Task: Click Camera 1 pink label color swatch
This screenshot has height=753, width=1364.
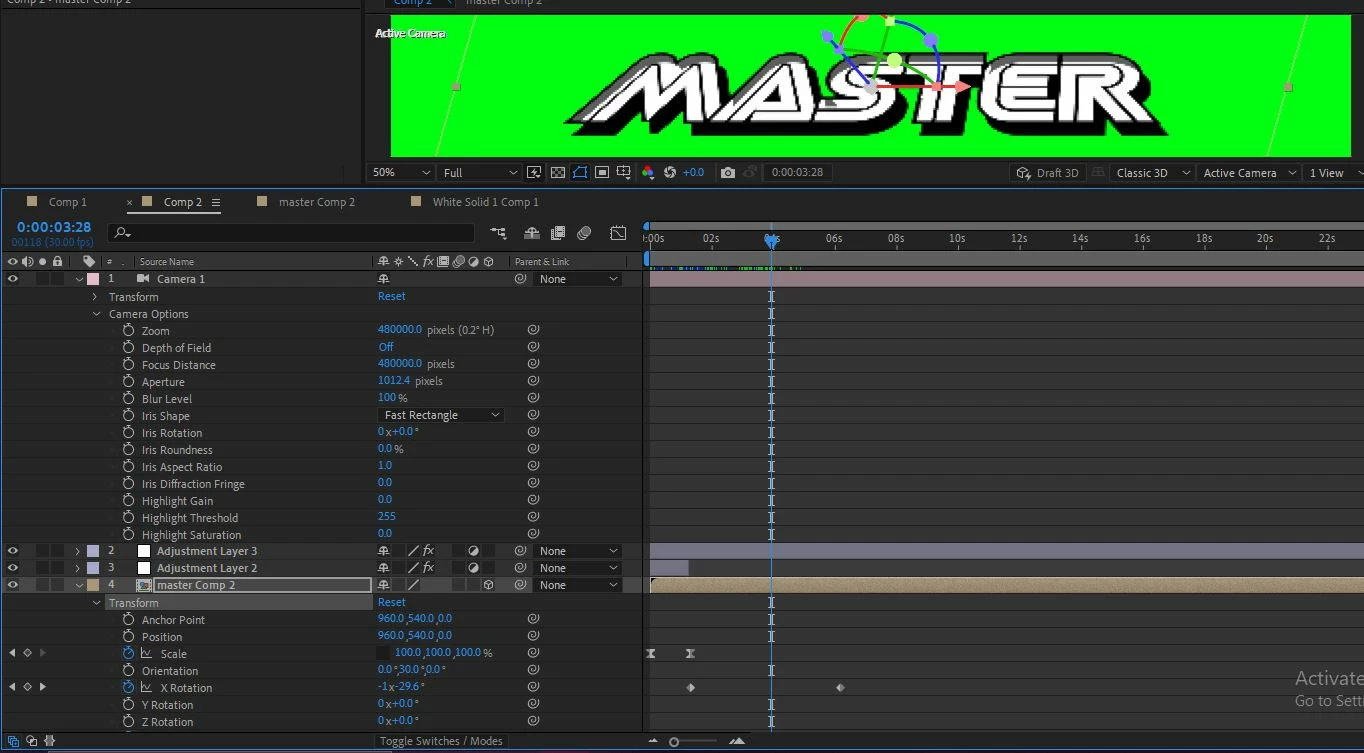Action: pyautogui.click(x=93, y=279)
